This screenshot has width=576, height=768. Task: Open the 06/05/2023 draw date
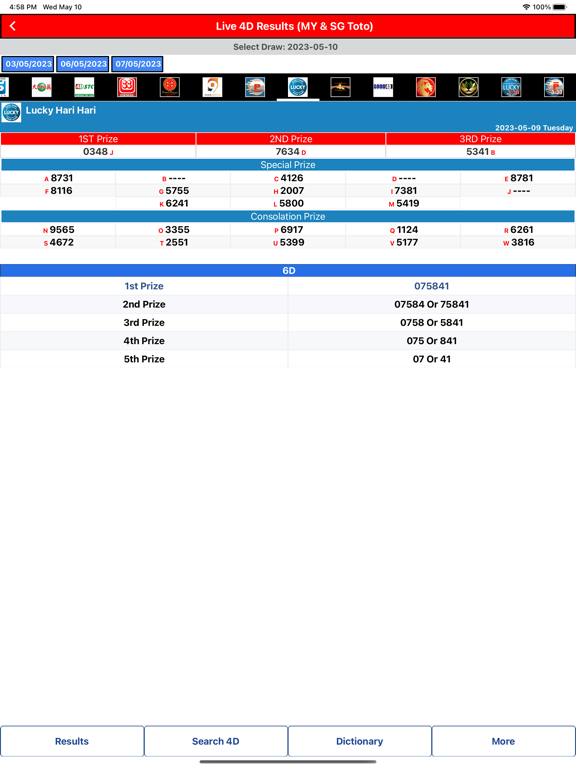(x=83, y=64)
